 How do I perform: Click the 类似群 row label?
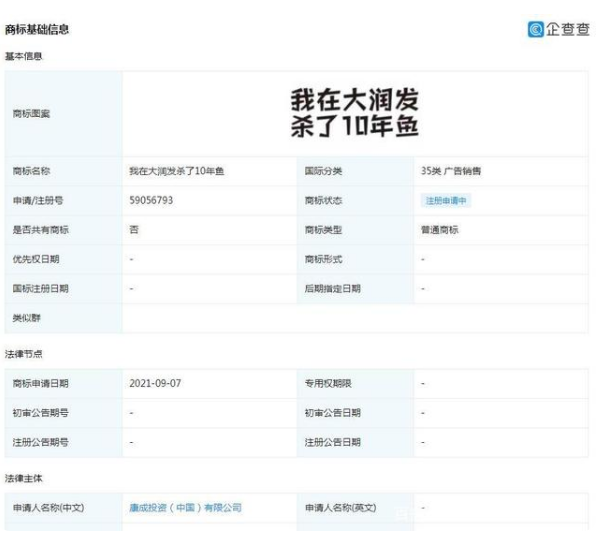click(x=27, y=317)
